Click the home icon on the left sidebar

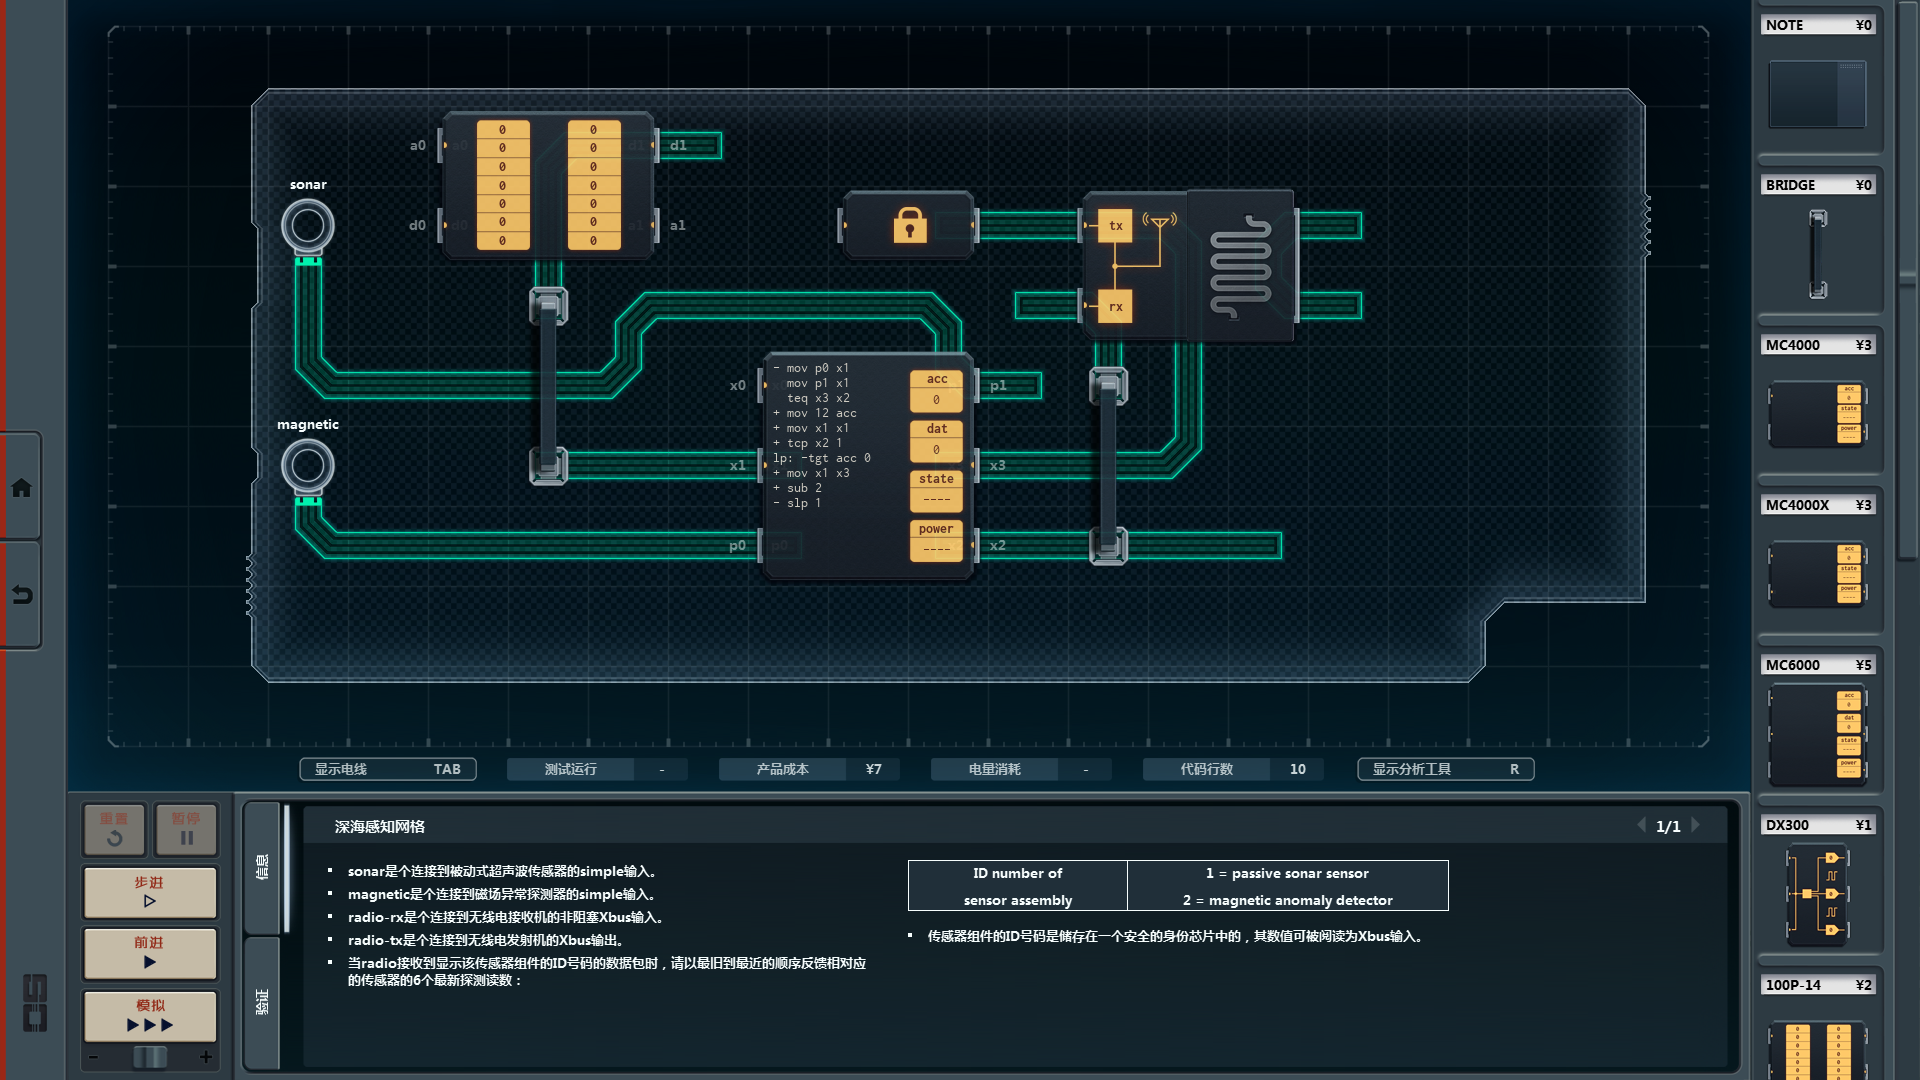pyautogui.click(x=21, y=488)
